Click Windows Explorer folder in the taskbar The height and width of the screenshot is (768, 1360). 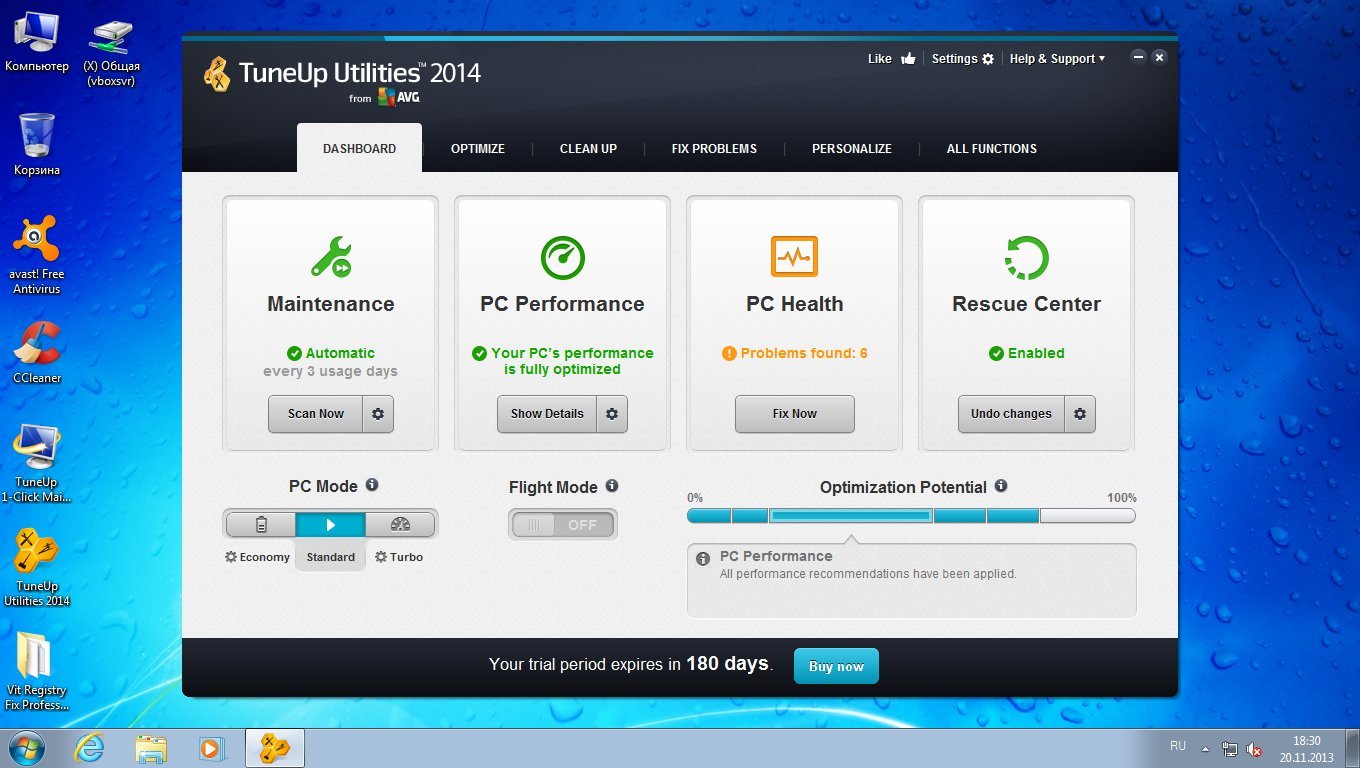(x=151, y=748)
